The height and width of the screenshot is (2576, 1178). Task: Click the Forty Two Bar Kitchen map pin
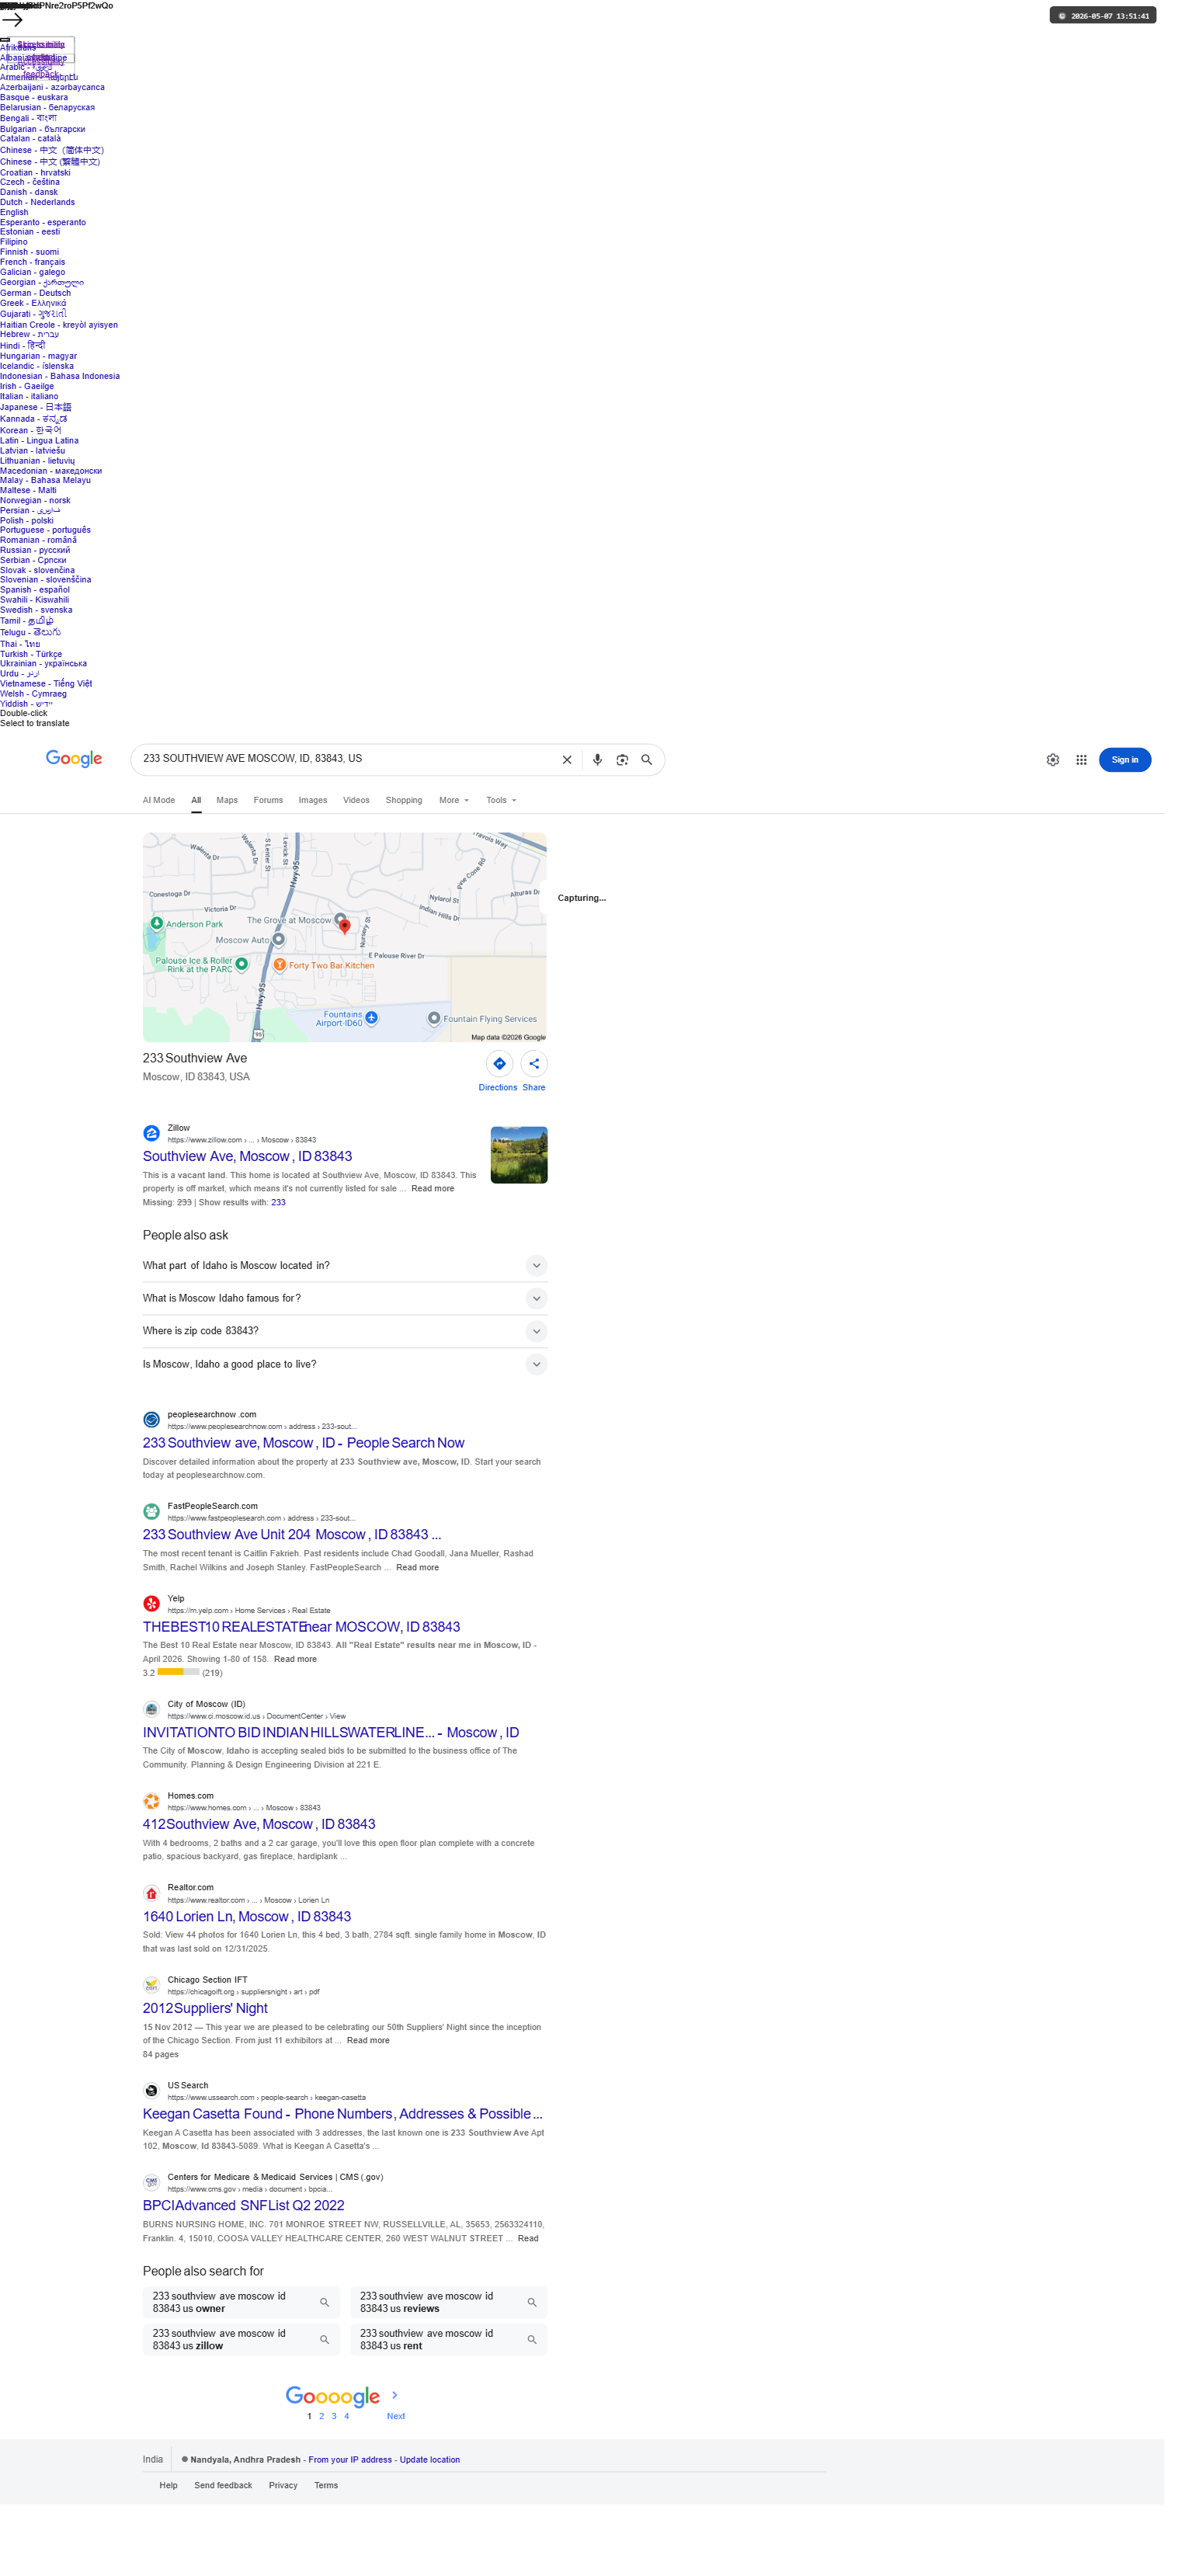(x=280, y=965)
